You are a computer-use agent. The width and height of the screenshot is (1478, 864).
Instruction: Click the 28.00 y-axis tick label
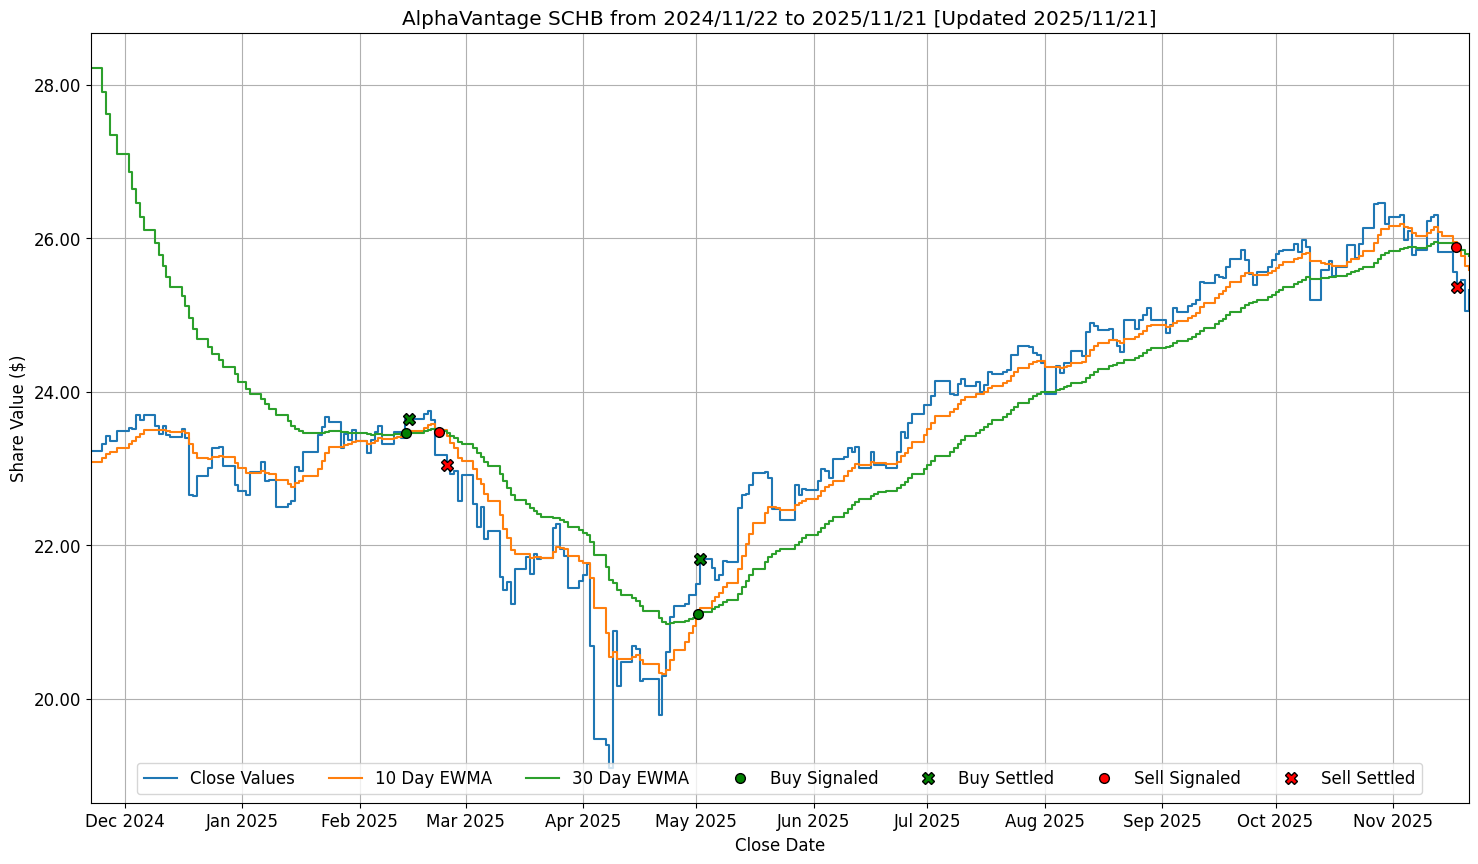57,86
